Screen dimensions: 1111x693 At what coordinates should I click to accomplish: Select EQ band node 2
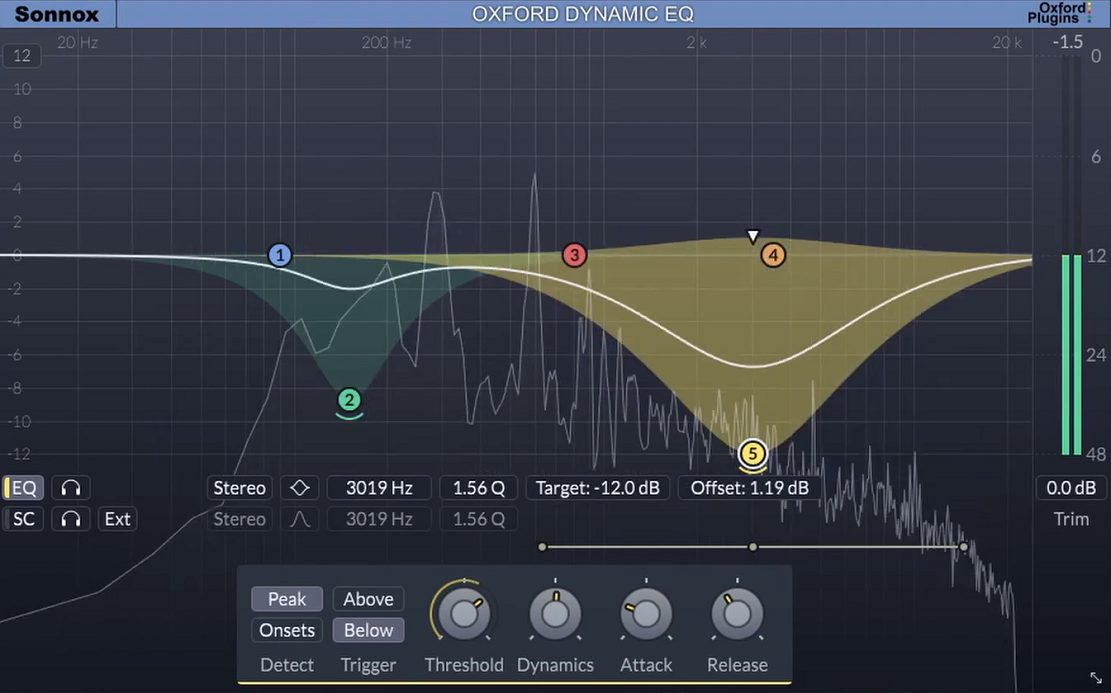349,400
